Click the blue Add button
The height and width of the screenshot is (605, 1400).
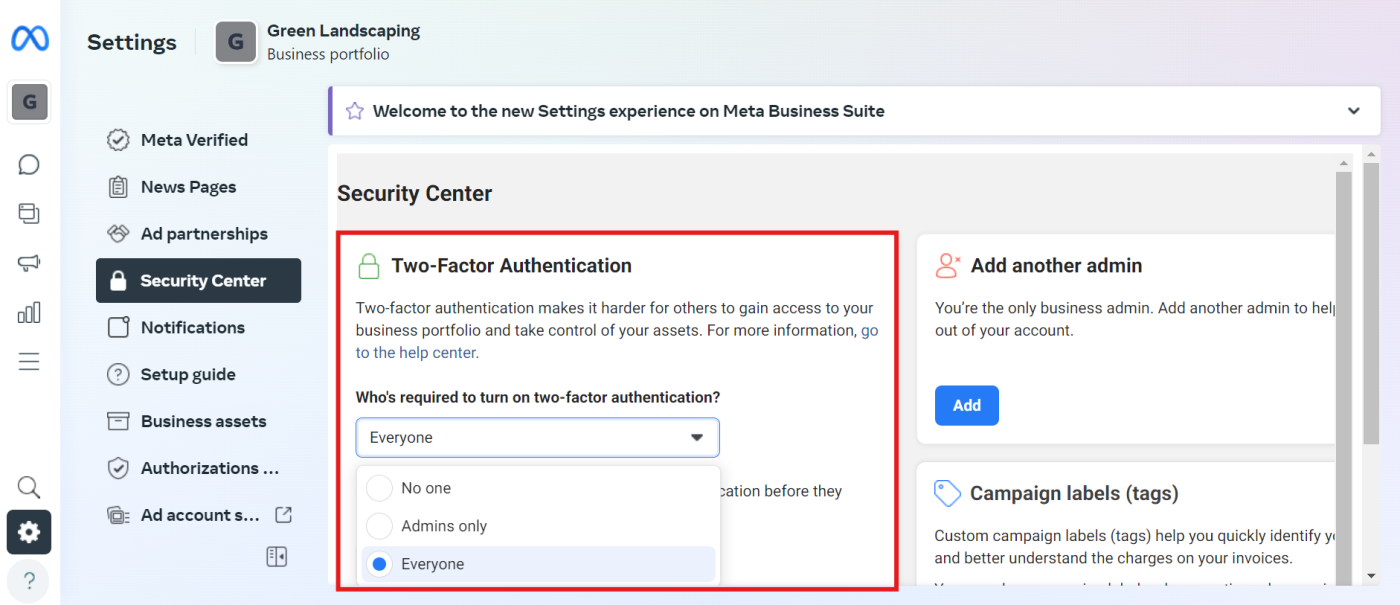(967, 405)
